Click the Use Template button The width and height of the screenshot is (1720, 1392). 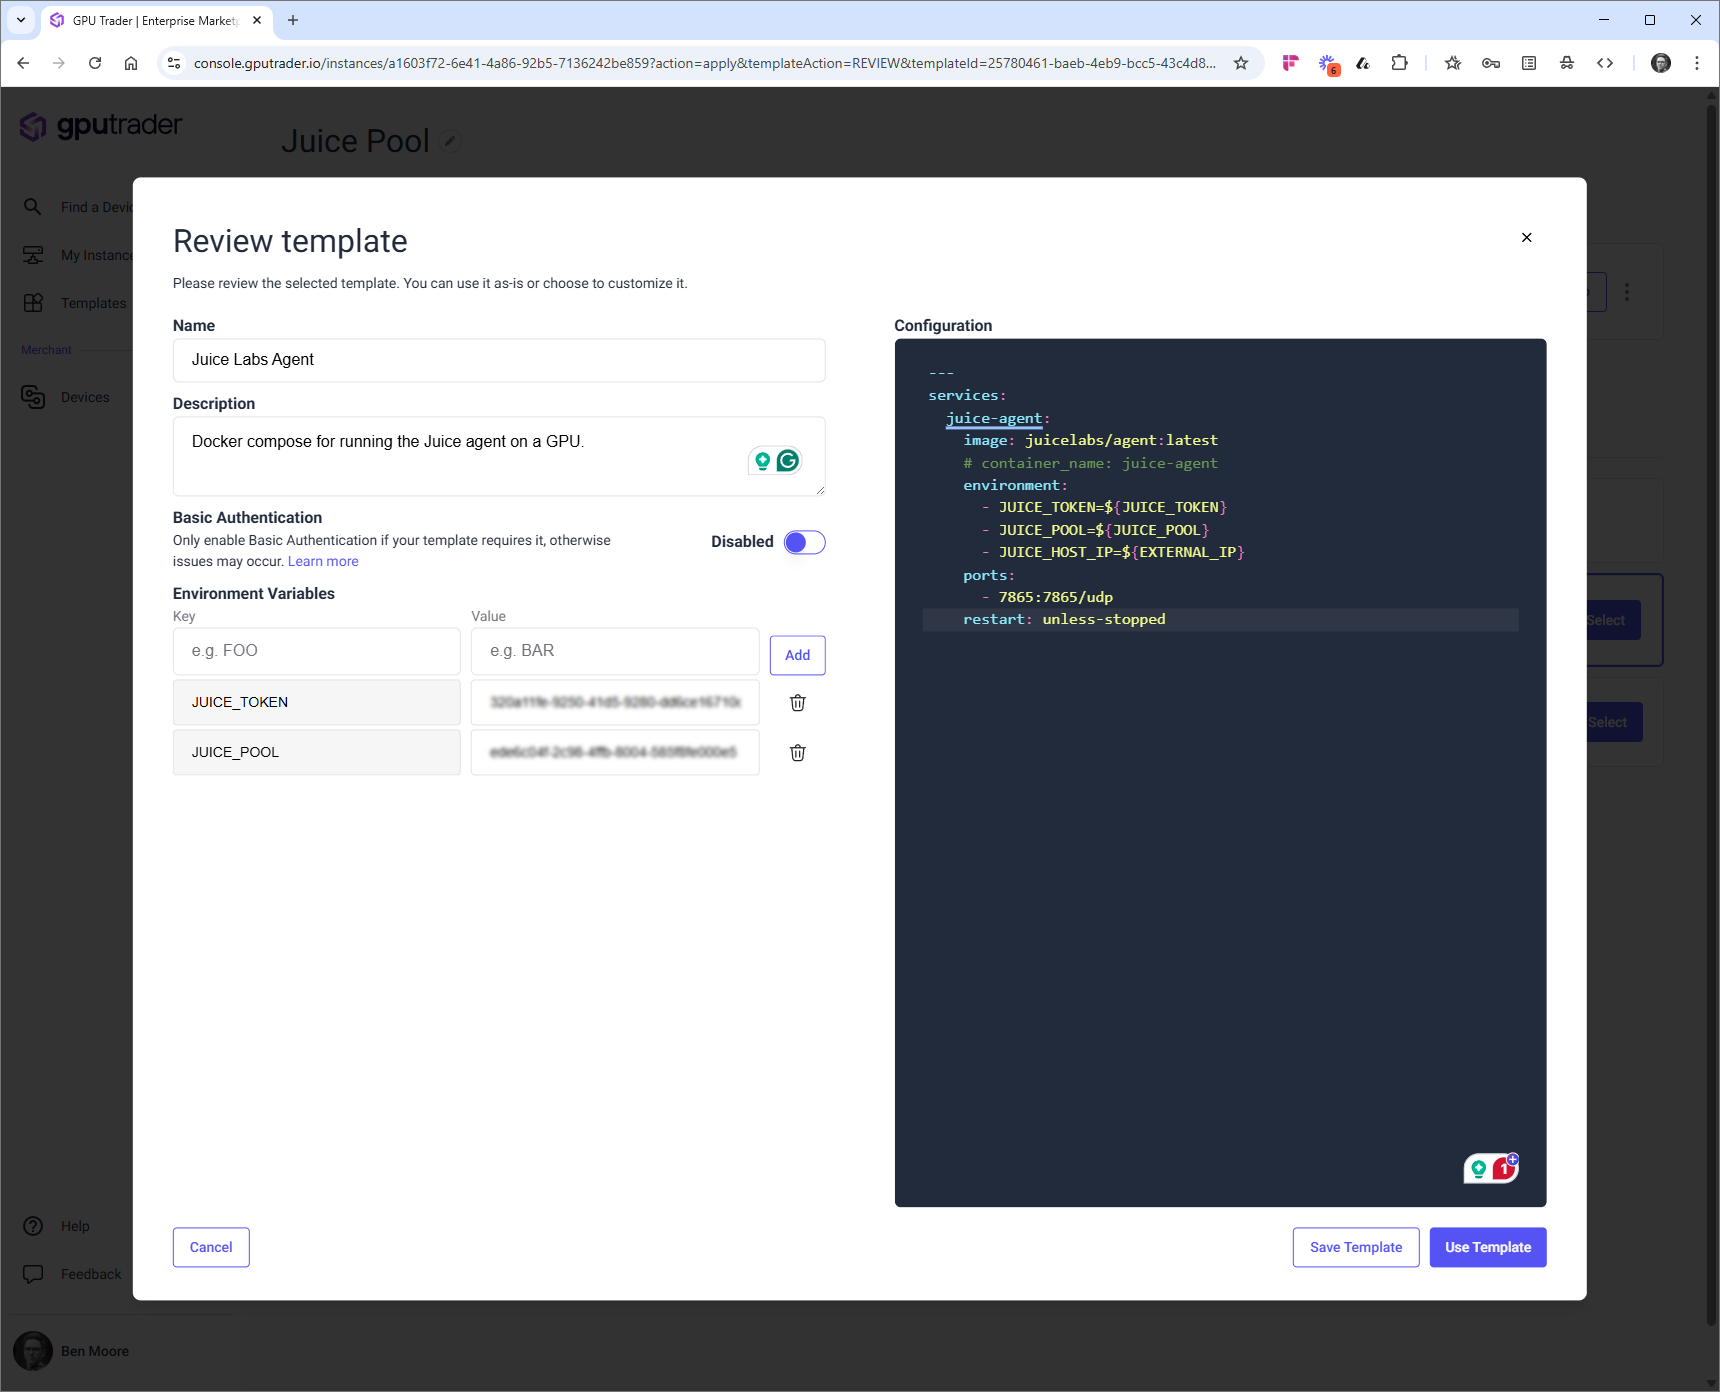1488,1247
